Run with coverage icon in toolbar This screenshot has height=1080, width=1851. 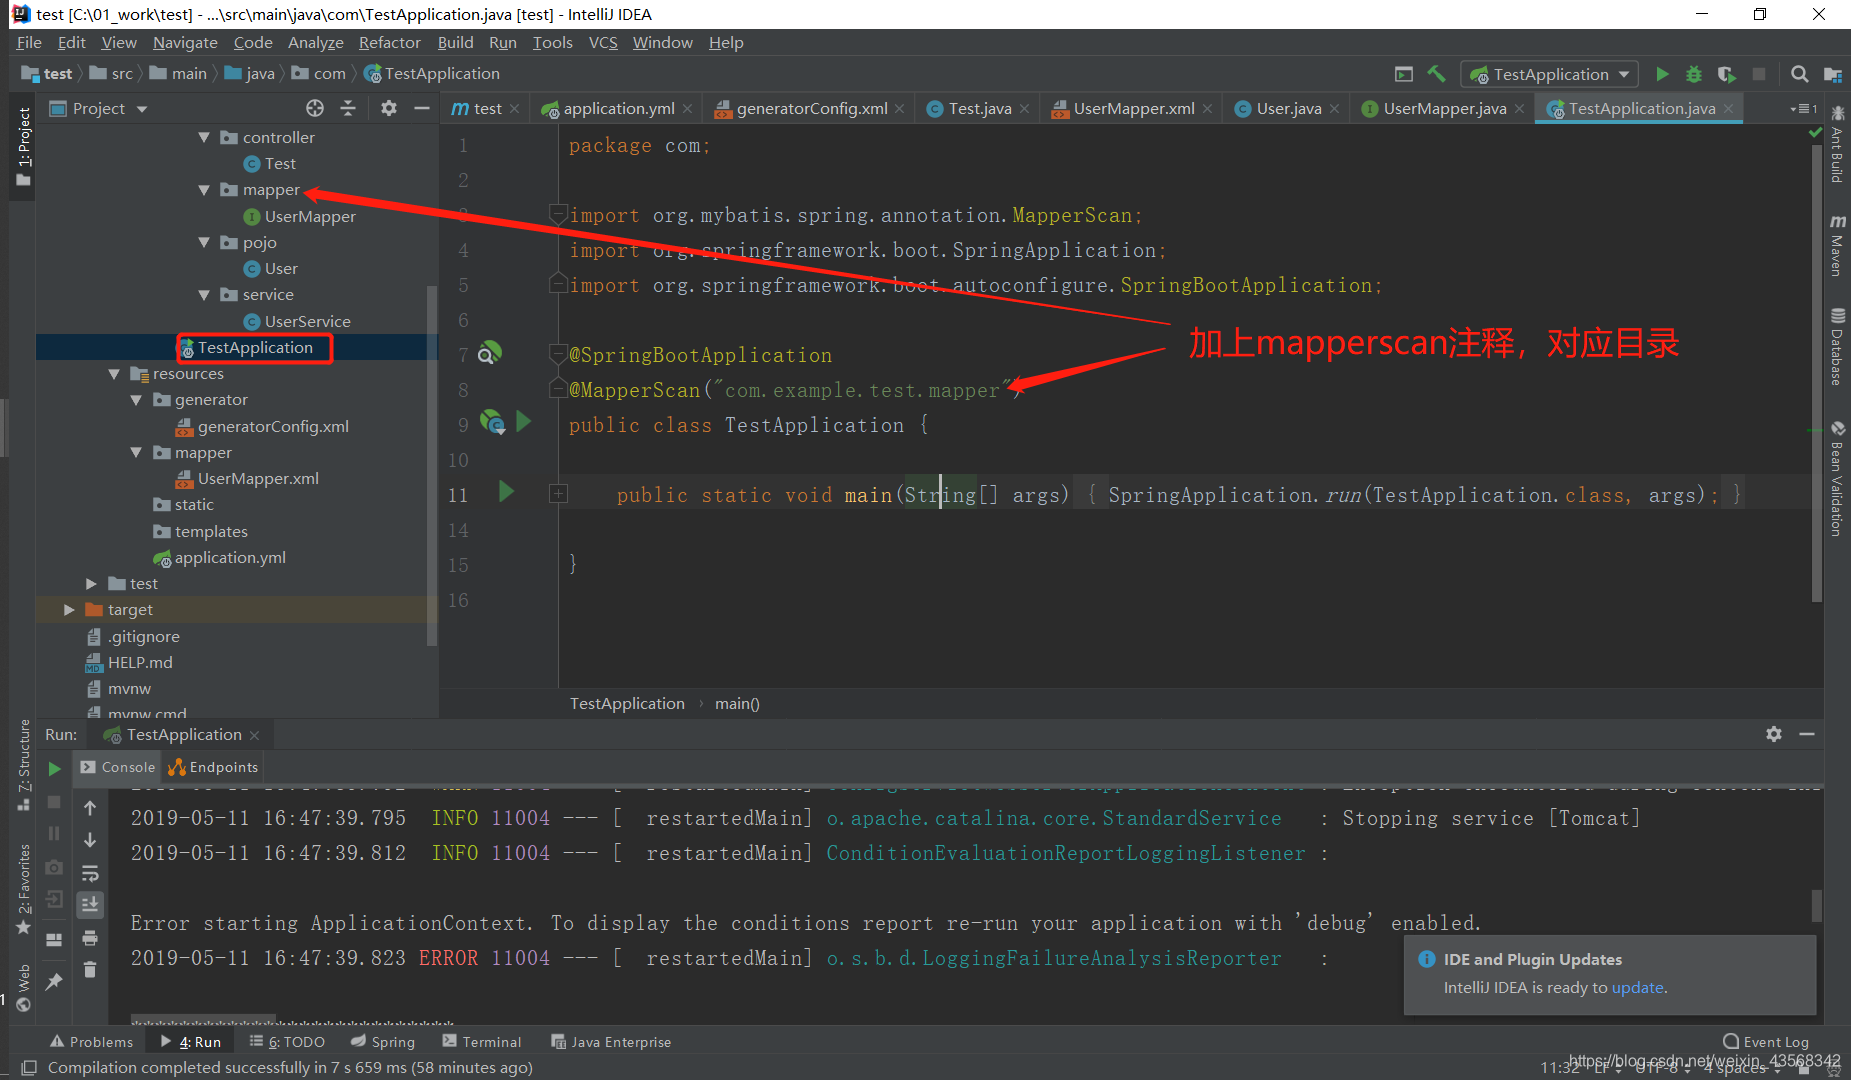tap(1727, 74)
